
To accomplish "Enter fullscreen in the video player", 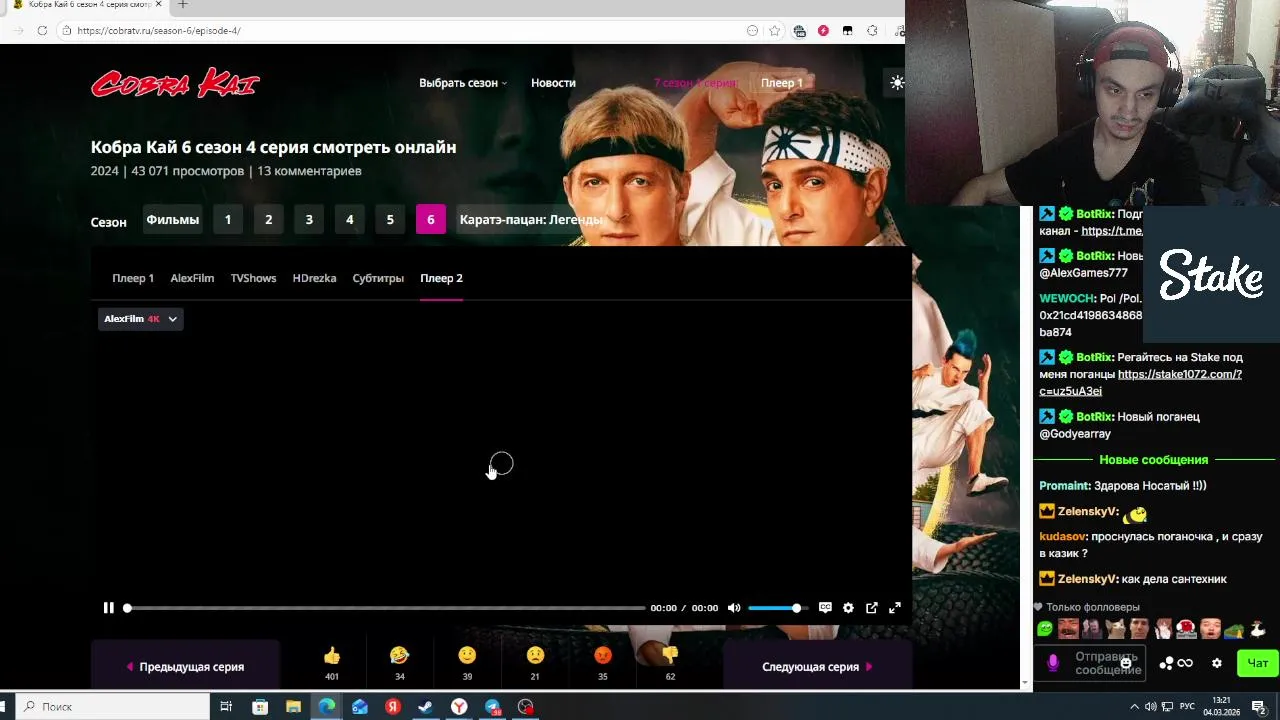I will pyautogui.click(x=895, y=608).
